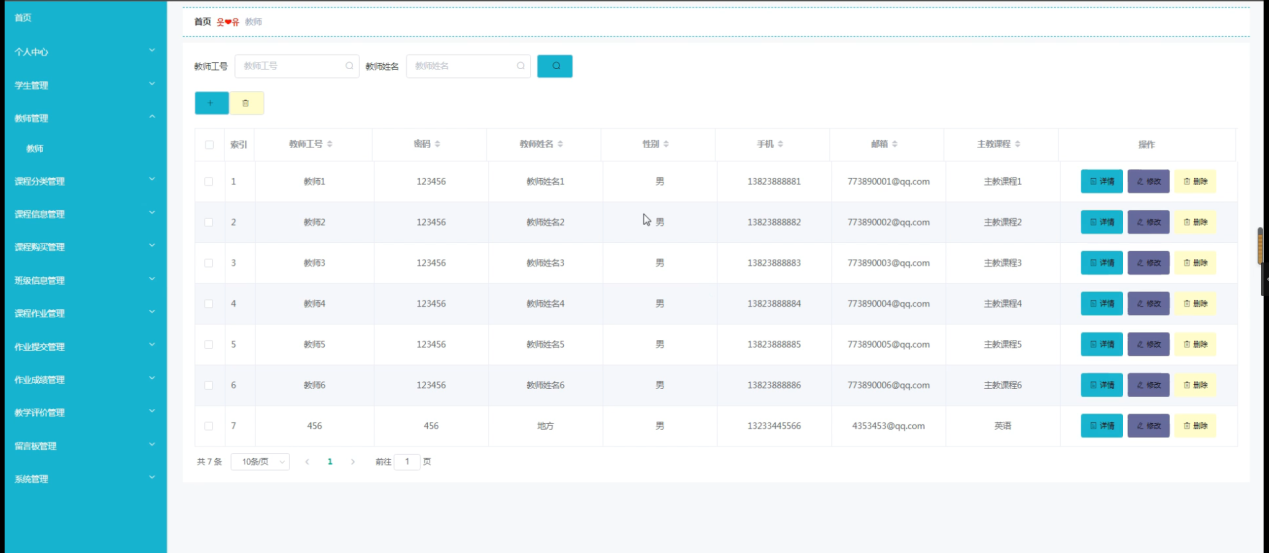The width and height of the screenshot is (1269, 553).
Task: Click the 主教课程4 cell
Action: (1002, 303)
